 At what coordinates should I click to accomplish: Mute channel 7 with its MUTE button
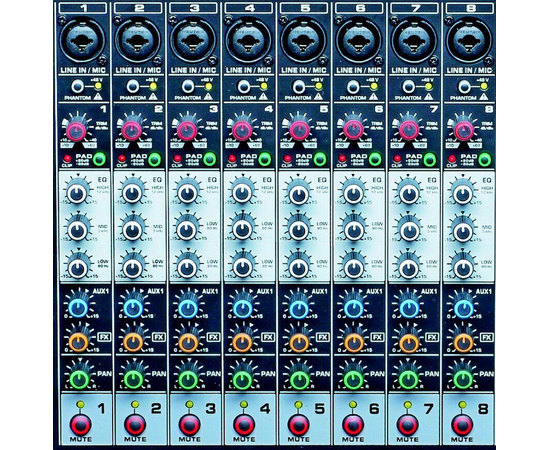click(408, 425)
